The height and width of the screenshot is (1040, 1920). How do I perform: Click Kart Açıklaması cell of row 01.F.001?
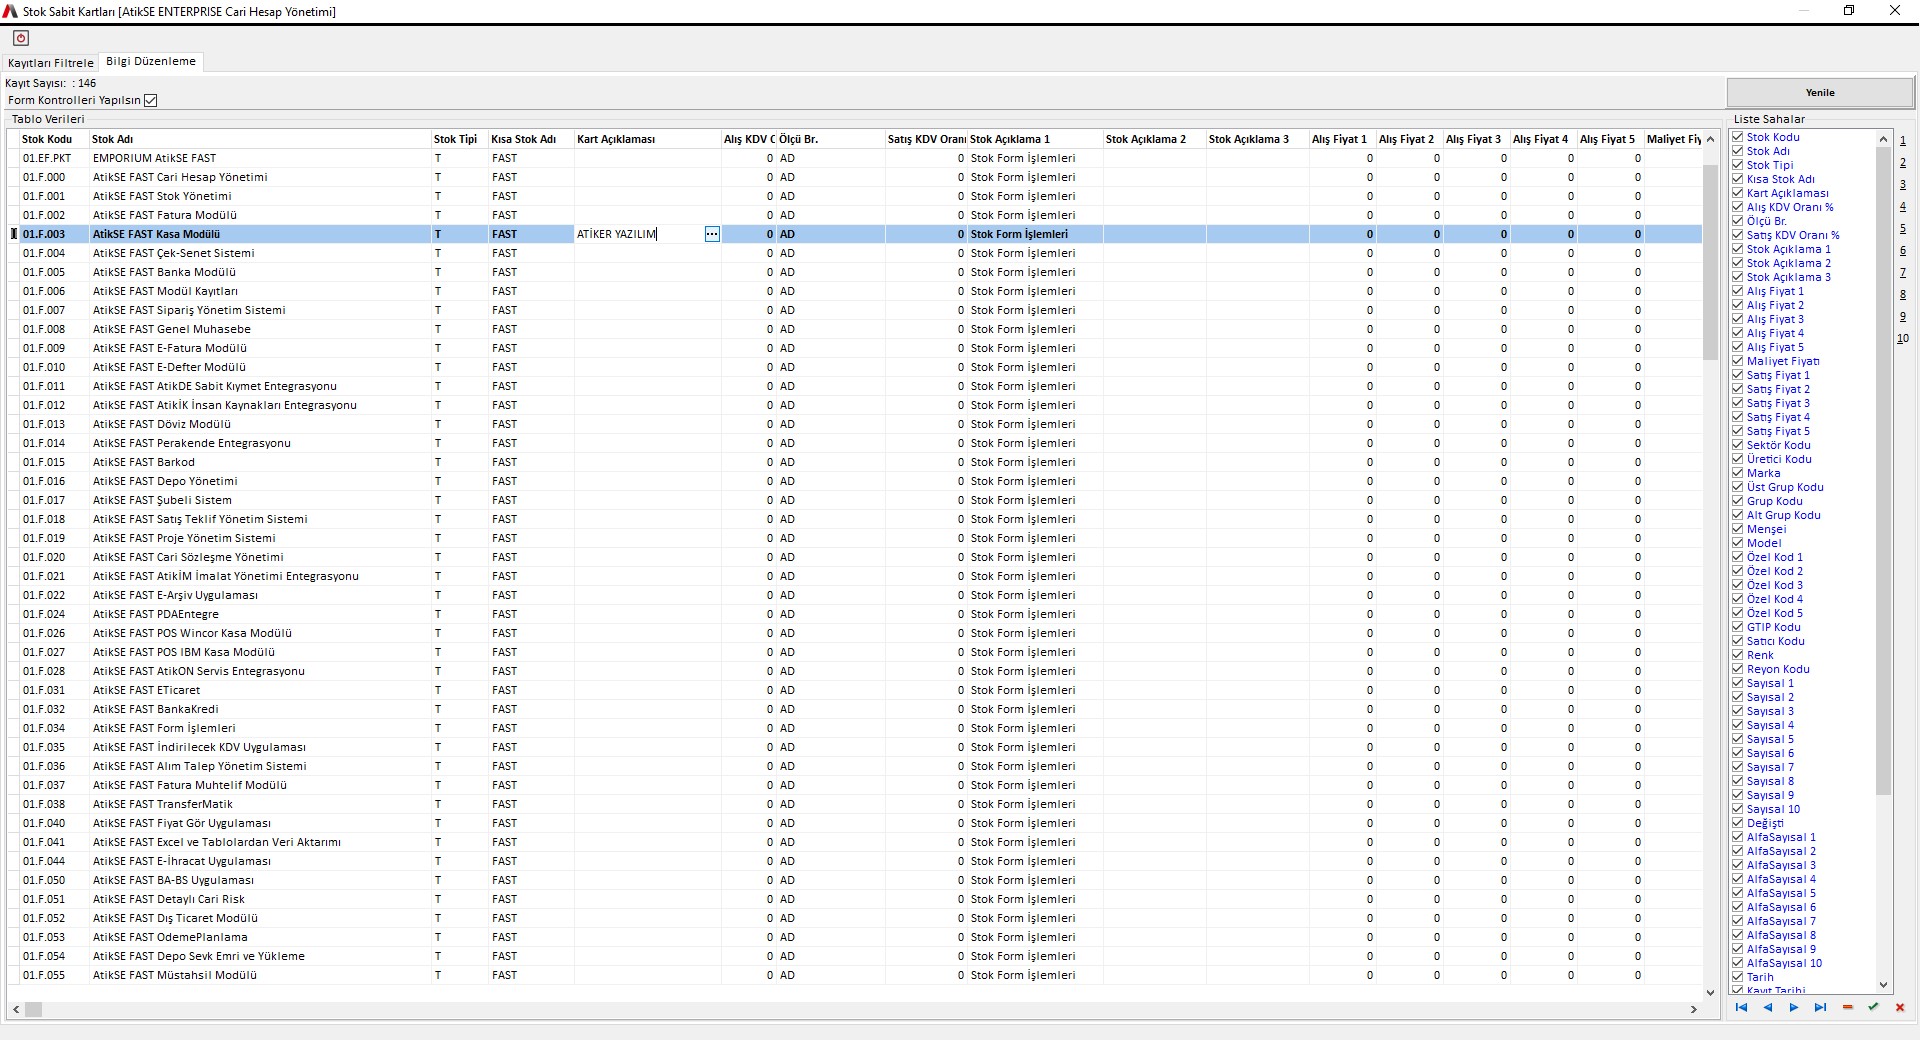tap(648, 196)
